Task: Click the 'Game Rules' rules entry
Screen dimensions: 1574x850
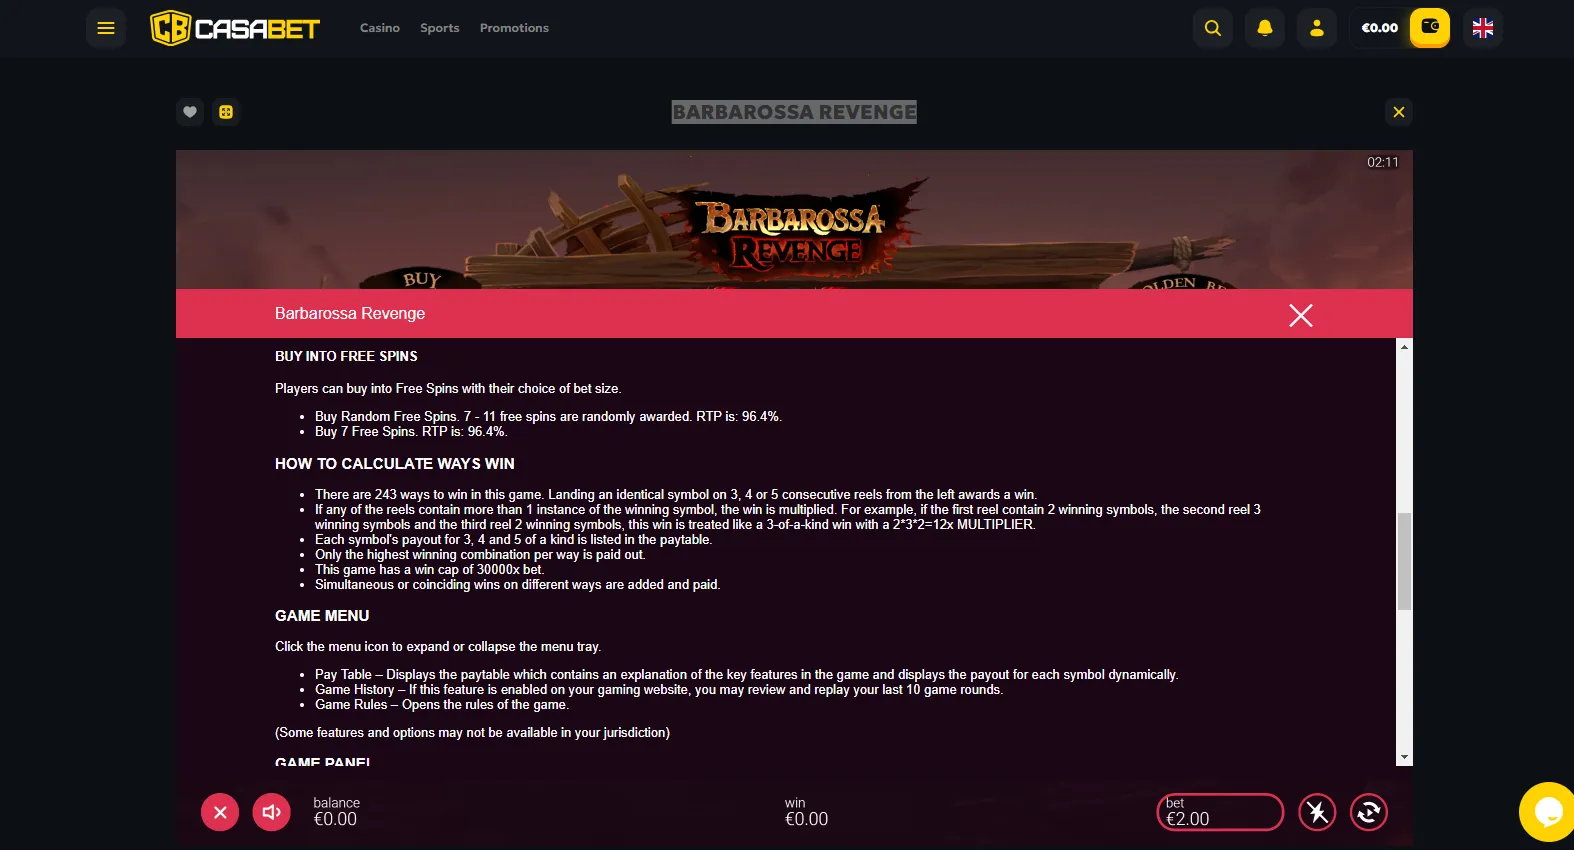Action: point(442,705)
